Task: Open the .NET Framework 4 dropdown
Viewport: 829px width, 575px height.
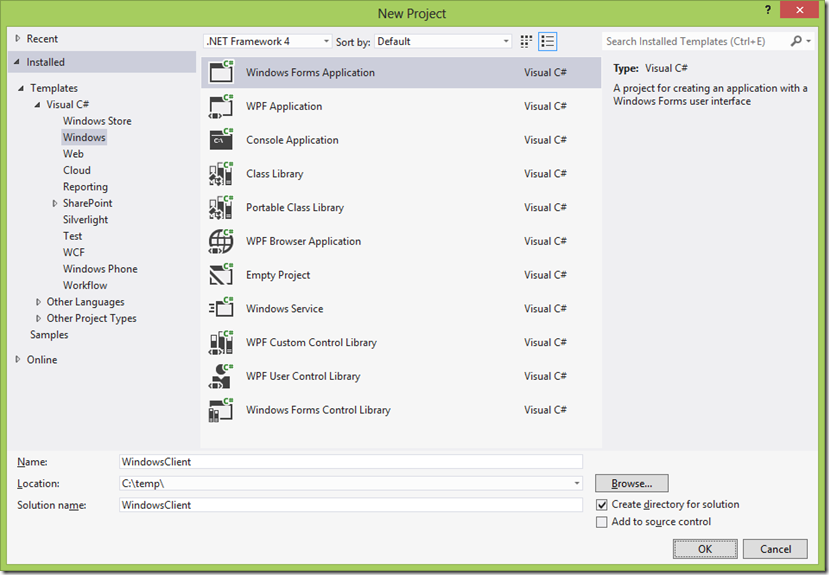Action: (x=268, y=41)
